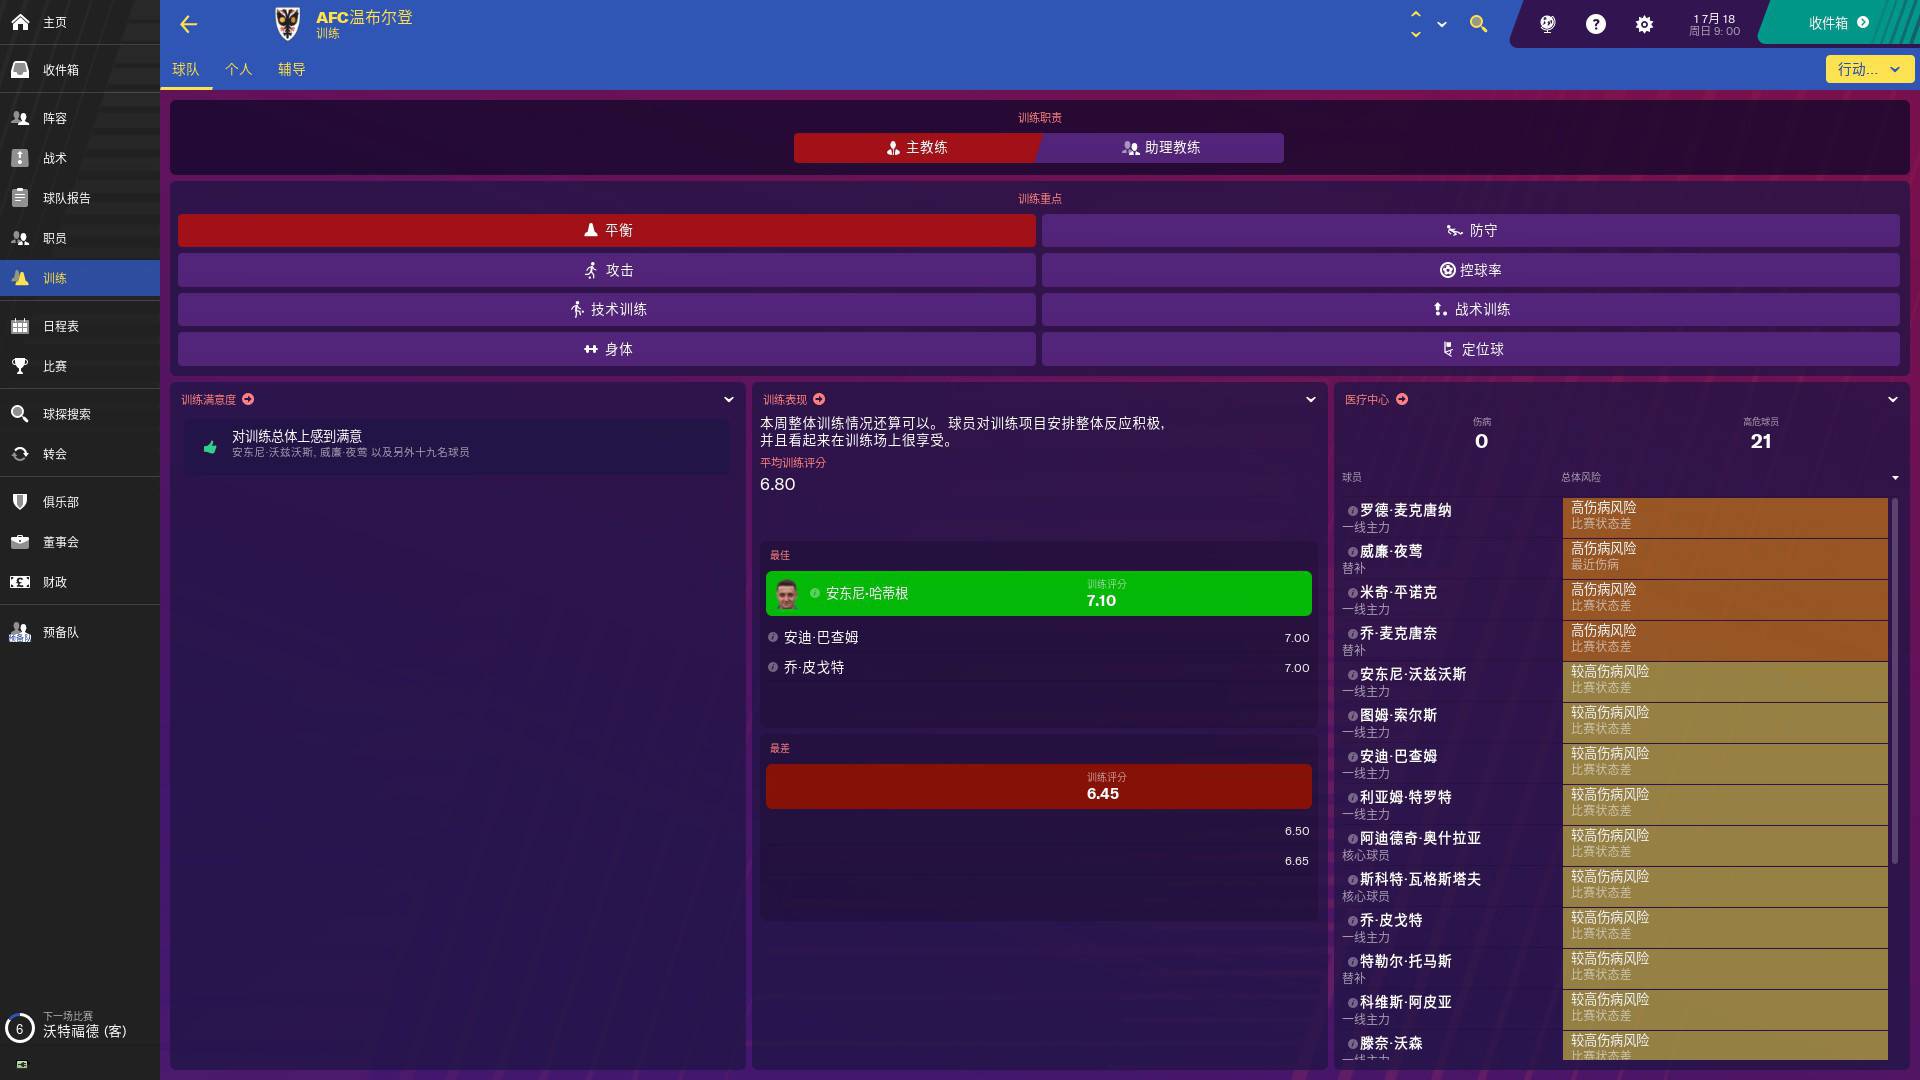Select 定位球 training focus

click(x=1471, y=349)
